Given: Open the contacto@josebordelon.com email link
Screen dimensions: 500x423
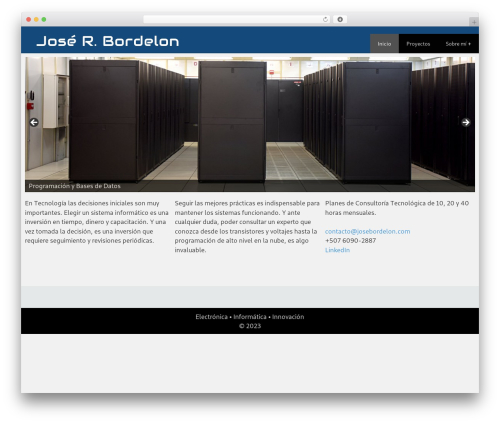Looking at the screenshot, I should pyautogui.click(x=367, y=231).
